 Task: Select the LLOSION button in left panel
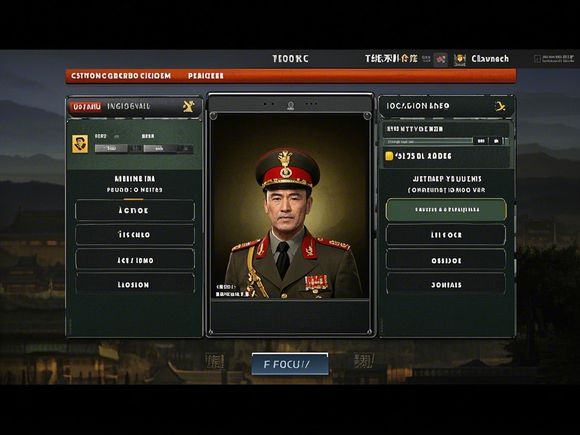point(135,284)
